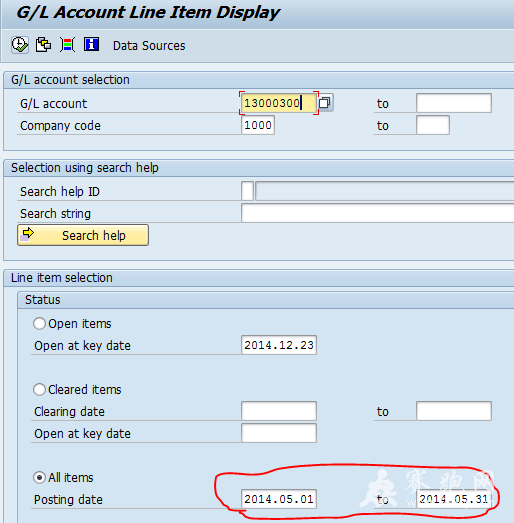Image resolution: width=514 pixels, height=523 pixels.
Task: Click the Clearing date from field
Action: 279,411
